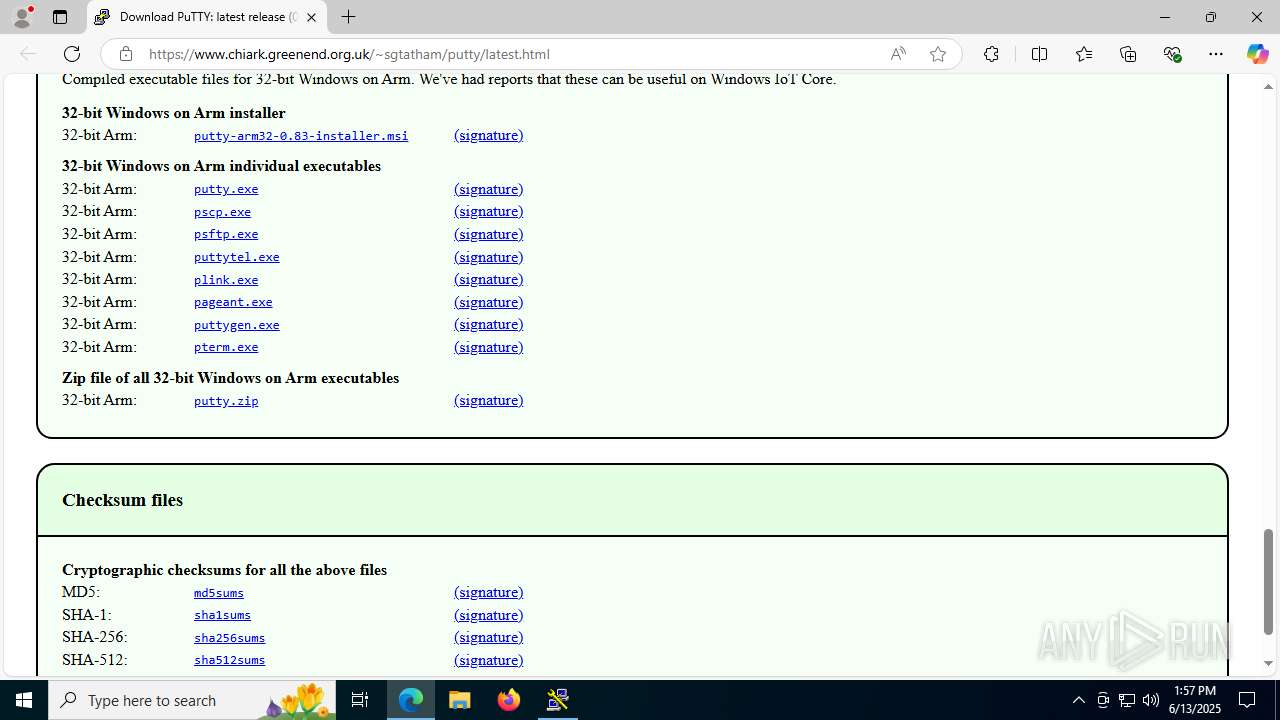The image size is (1280, 720).
Task: Refresh the current page
Action: pyautogui.click(x=72, y=54)
